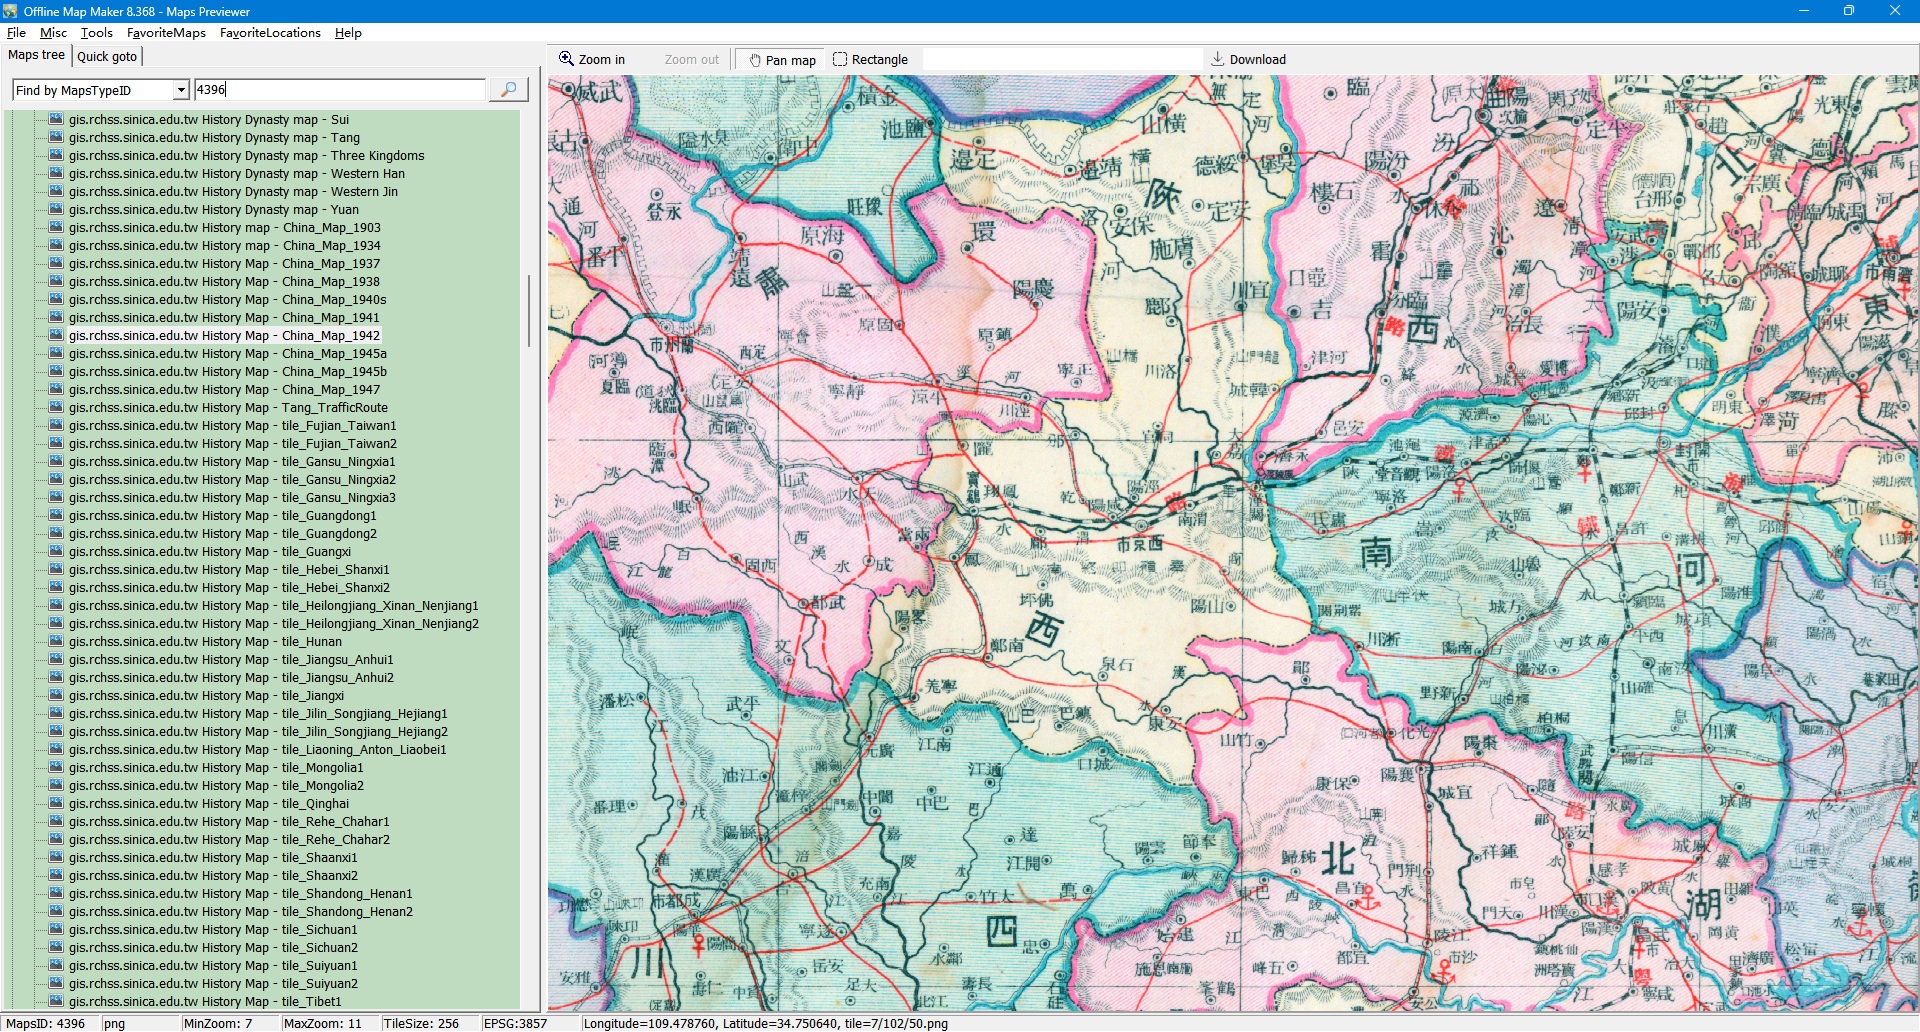Click the map ID search input field

340,90
